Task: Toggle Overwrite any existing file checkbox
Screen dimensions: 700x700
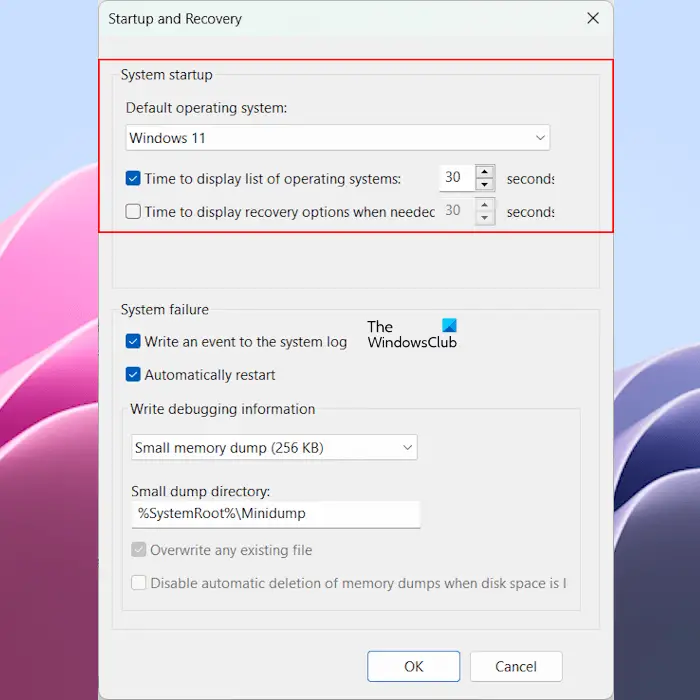Action: tap(138, 550)
